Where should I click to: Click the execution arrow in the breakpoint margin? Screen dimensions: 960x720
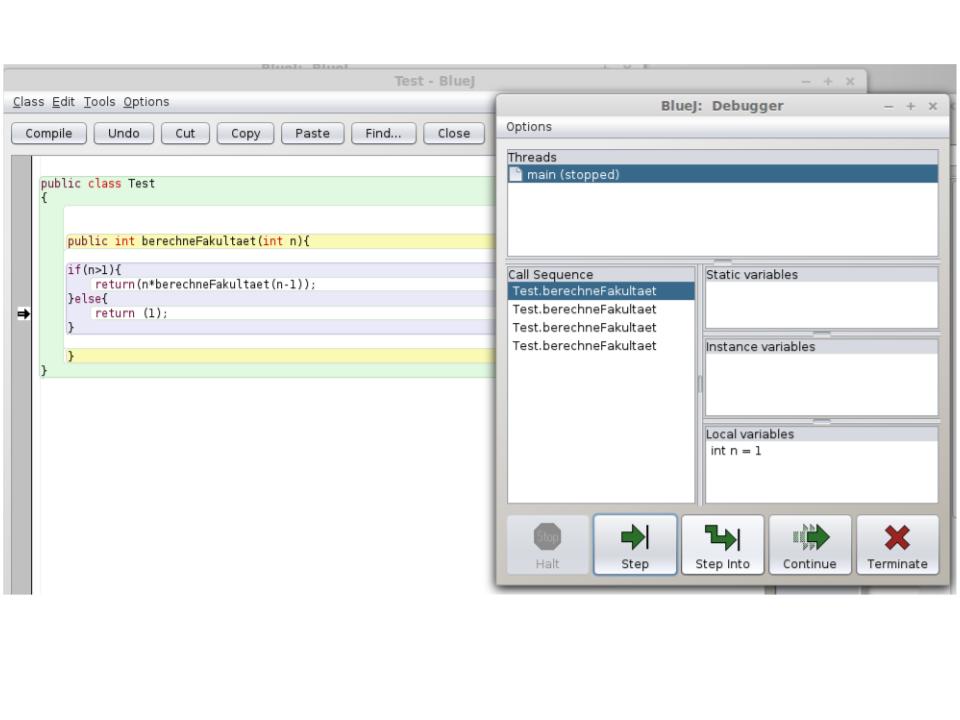23,314
